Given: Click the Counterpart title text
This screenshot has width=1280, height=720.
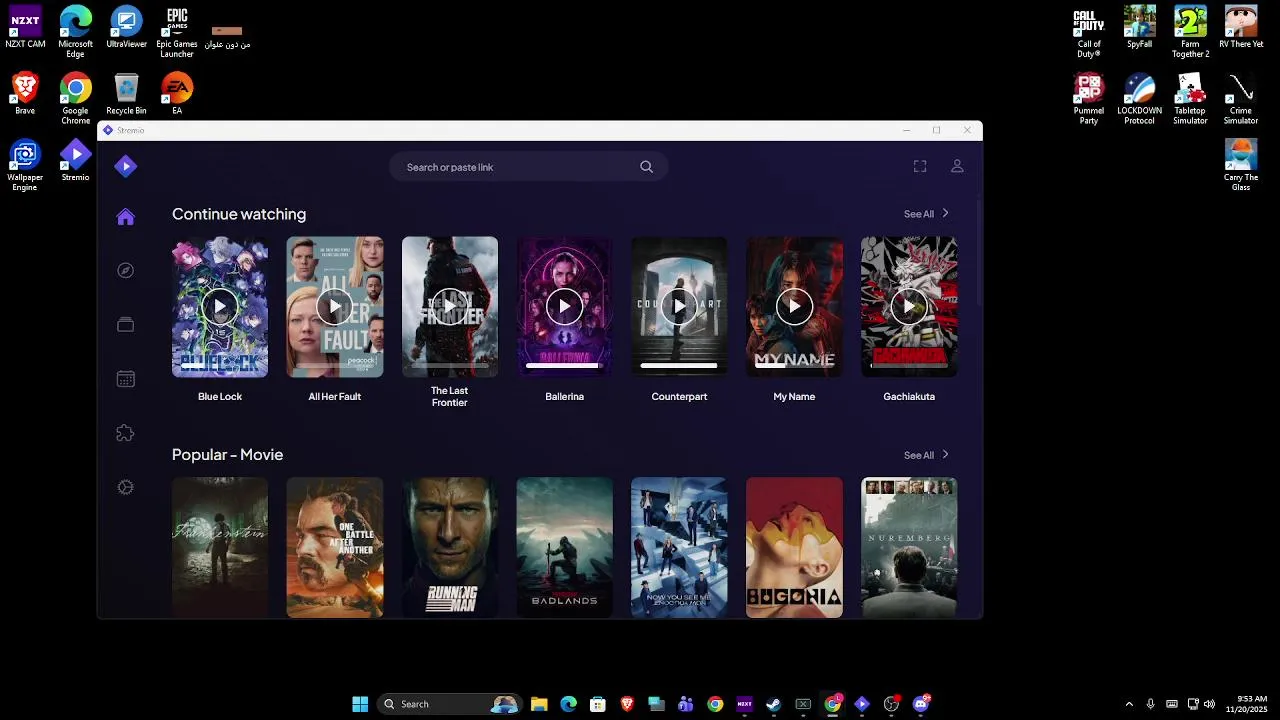Looking at the screenshot, I should [679, 397].
